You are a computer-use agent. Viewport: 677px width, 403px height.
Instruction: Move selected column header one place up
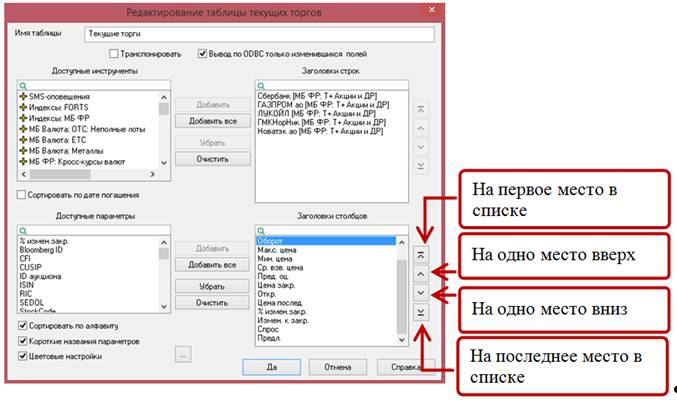click(420, 273)
